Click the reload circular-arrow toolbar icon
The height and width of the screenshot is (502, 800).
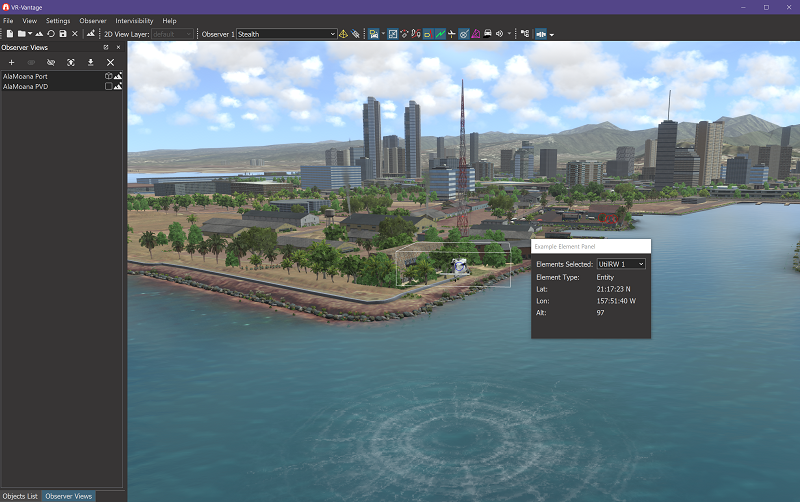[x=51, y=34]
